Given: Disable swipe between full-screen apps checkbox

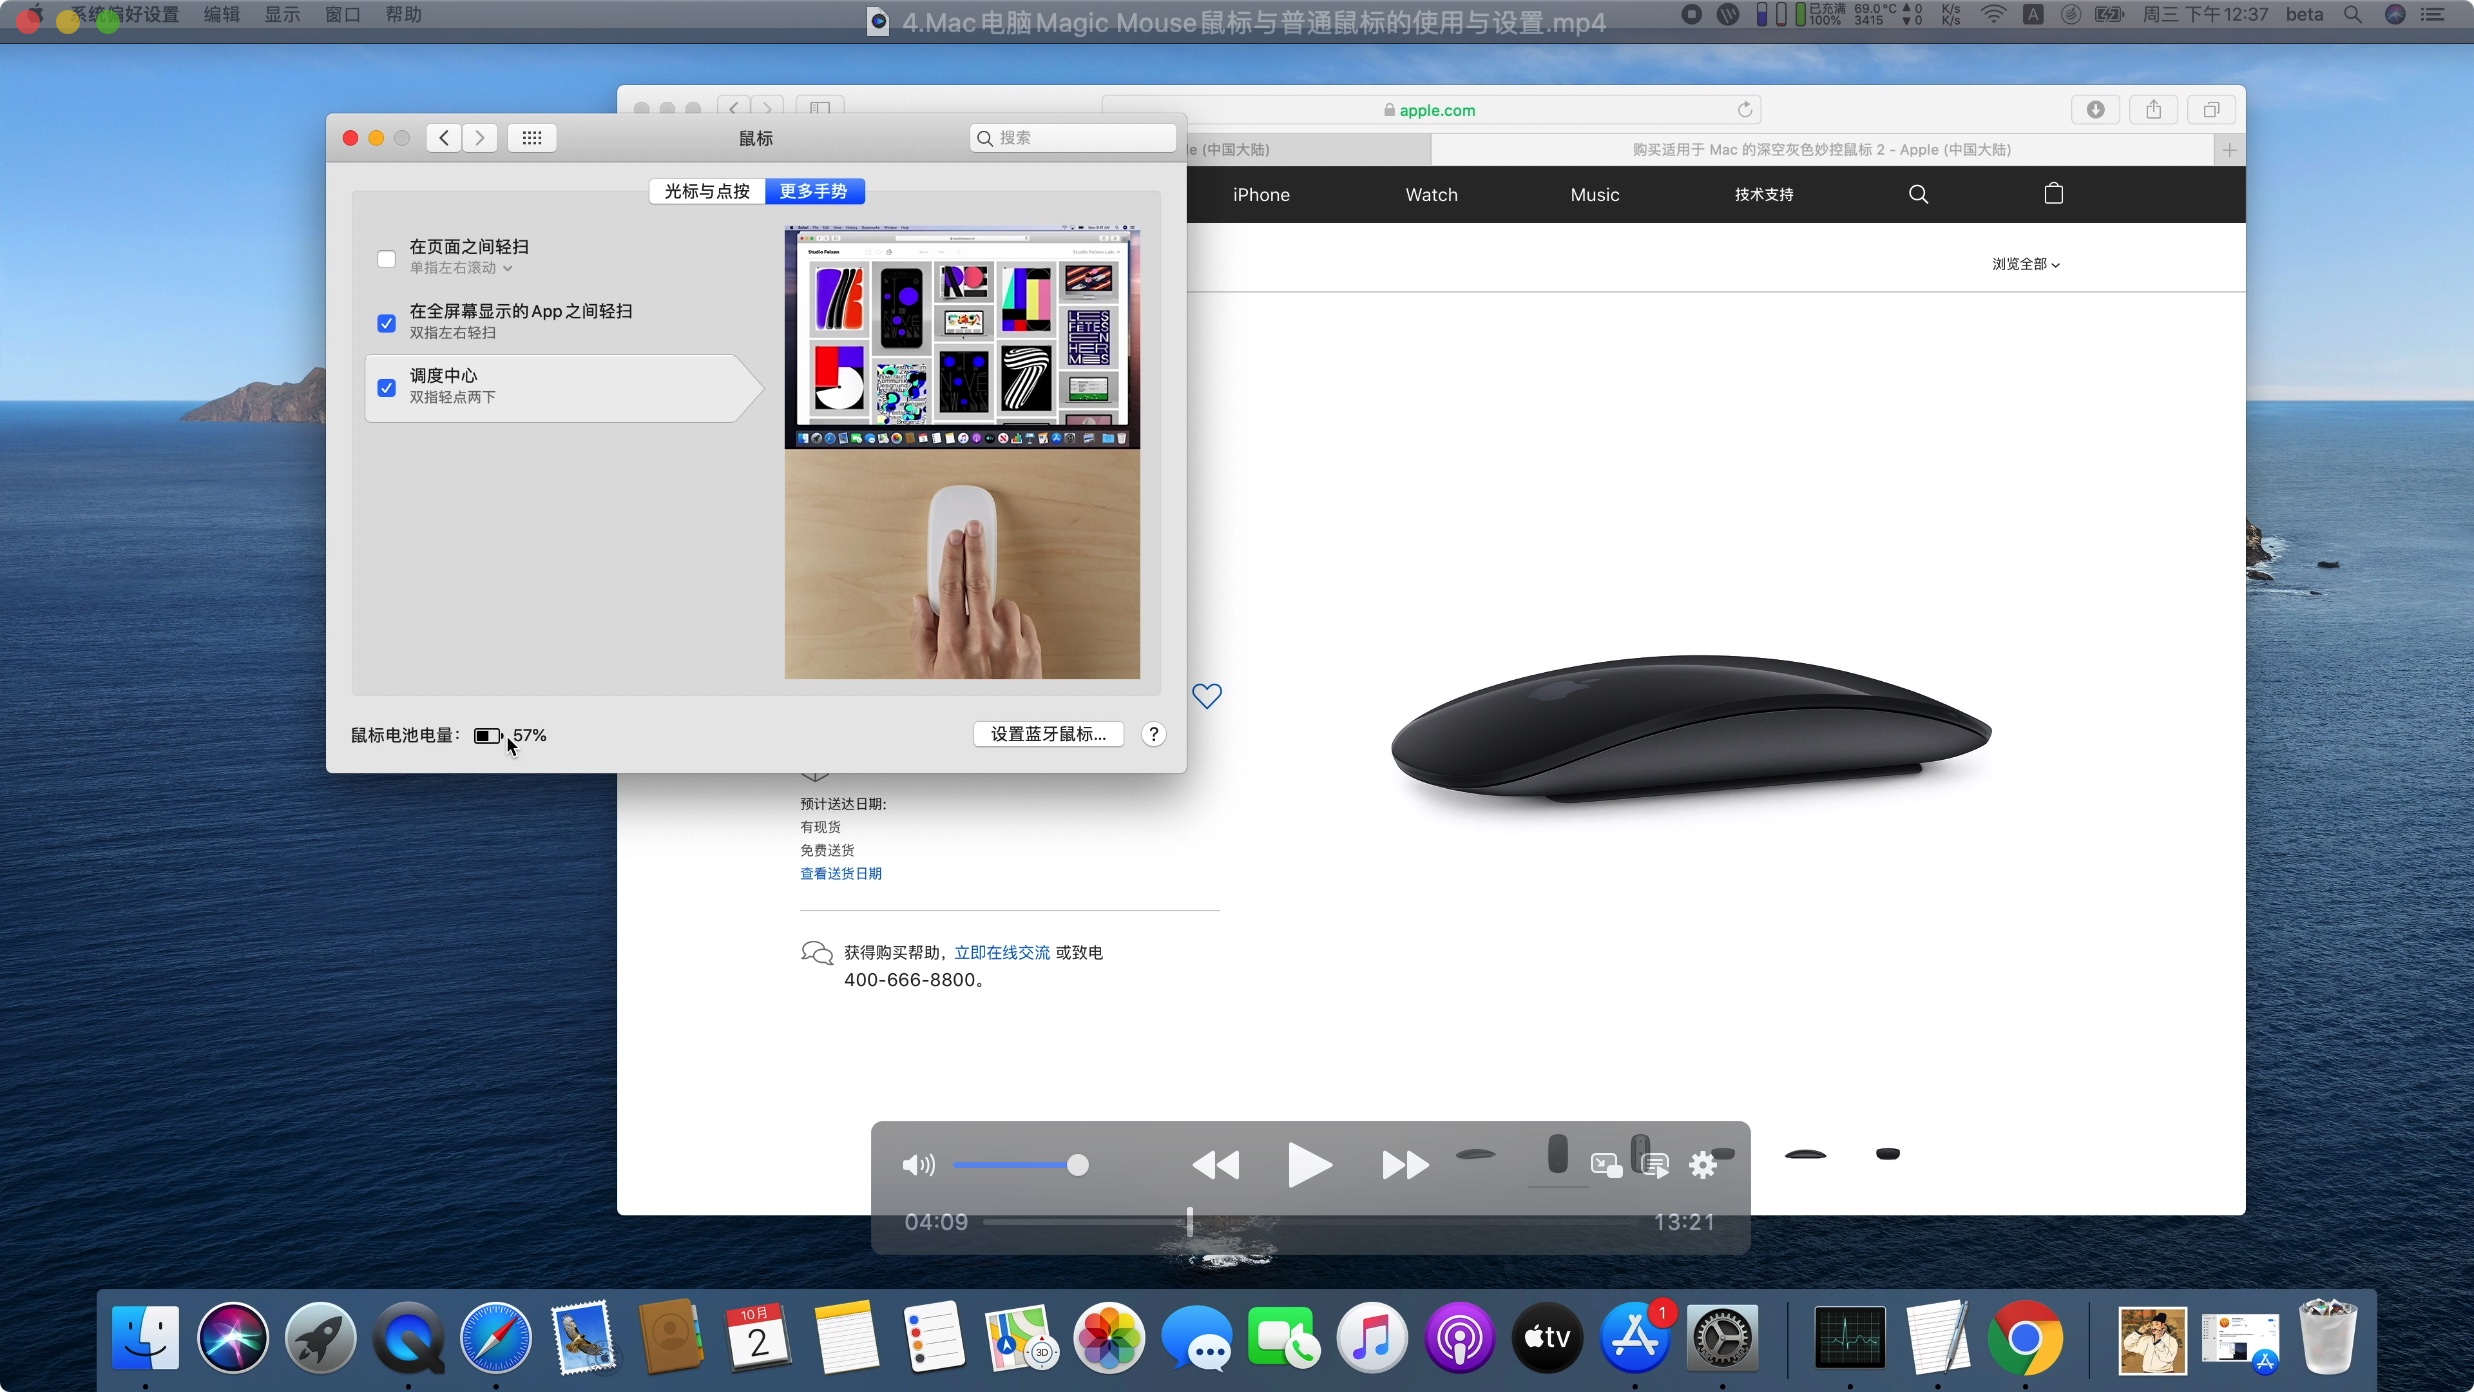Looking at the screenshot, I should pos(386,323).
